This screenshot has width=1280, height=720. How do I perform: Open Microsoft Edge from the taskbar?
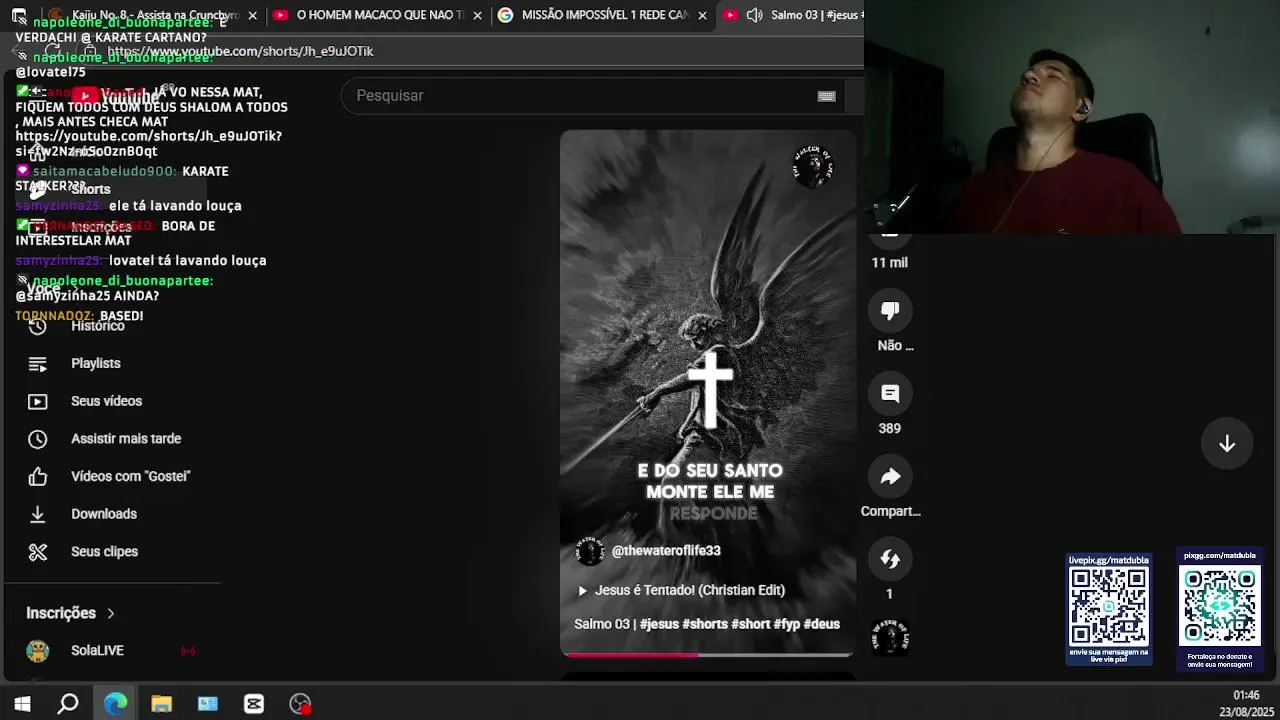click(115, 704)
